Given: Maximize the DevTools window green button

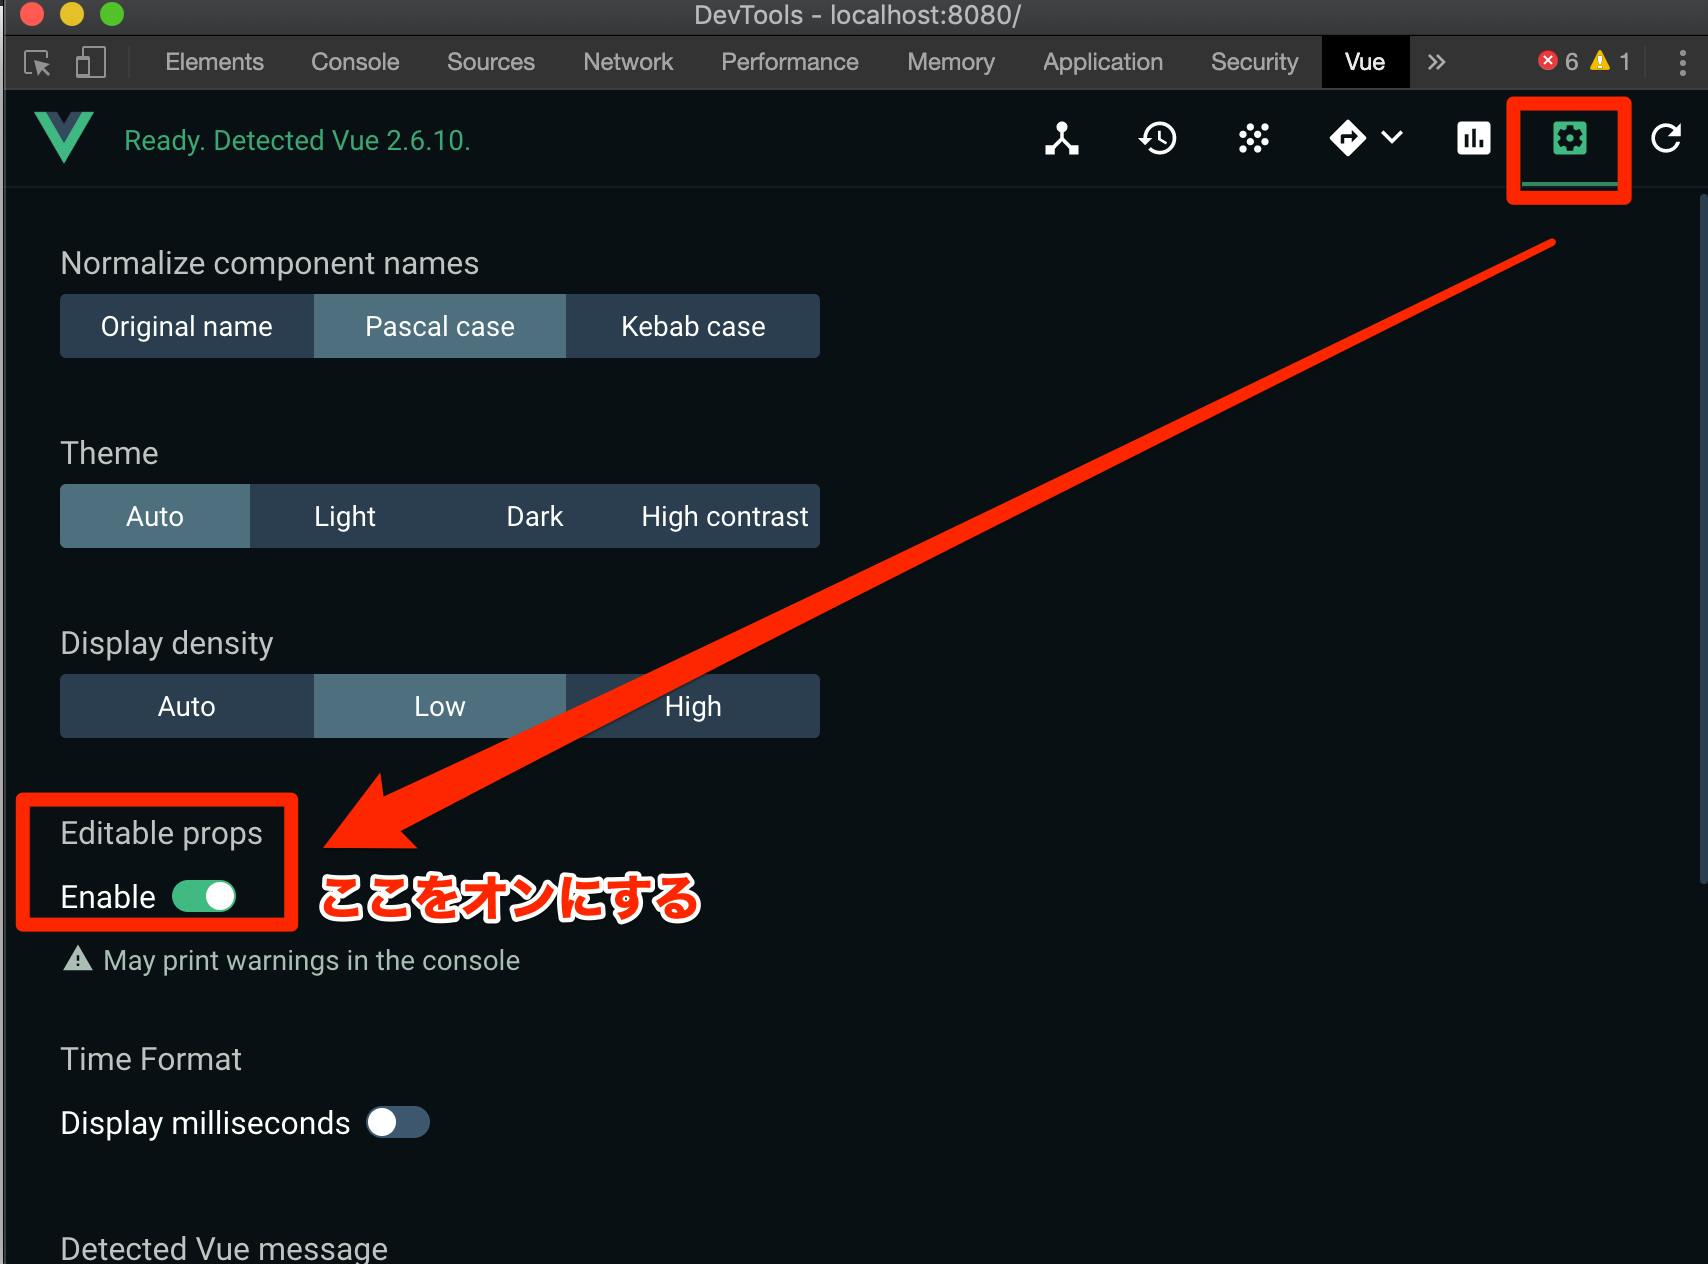Looking at the screenshot, I should pos(112,14).
